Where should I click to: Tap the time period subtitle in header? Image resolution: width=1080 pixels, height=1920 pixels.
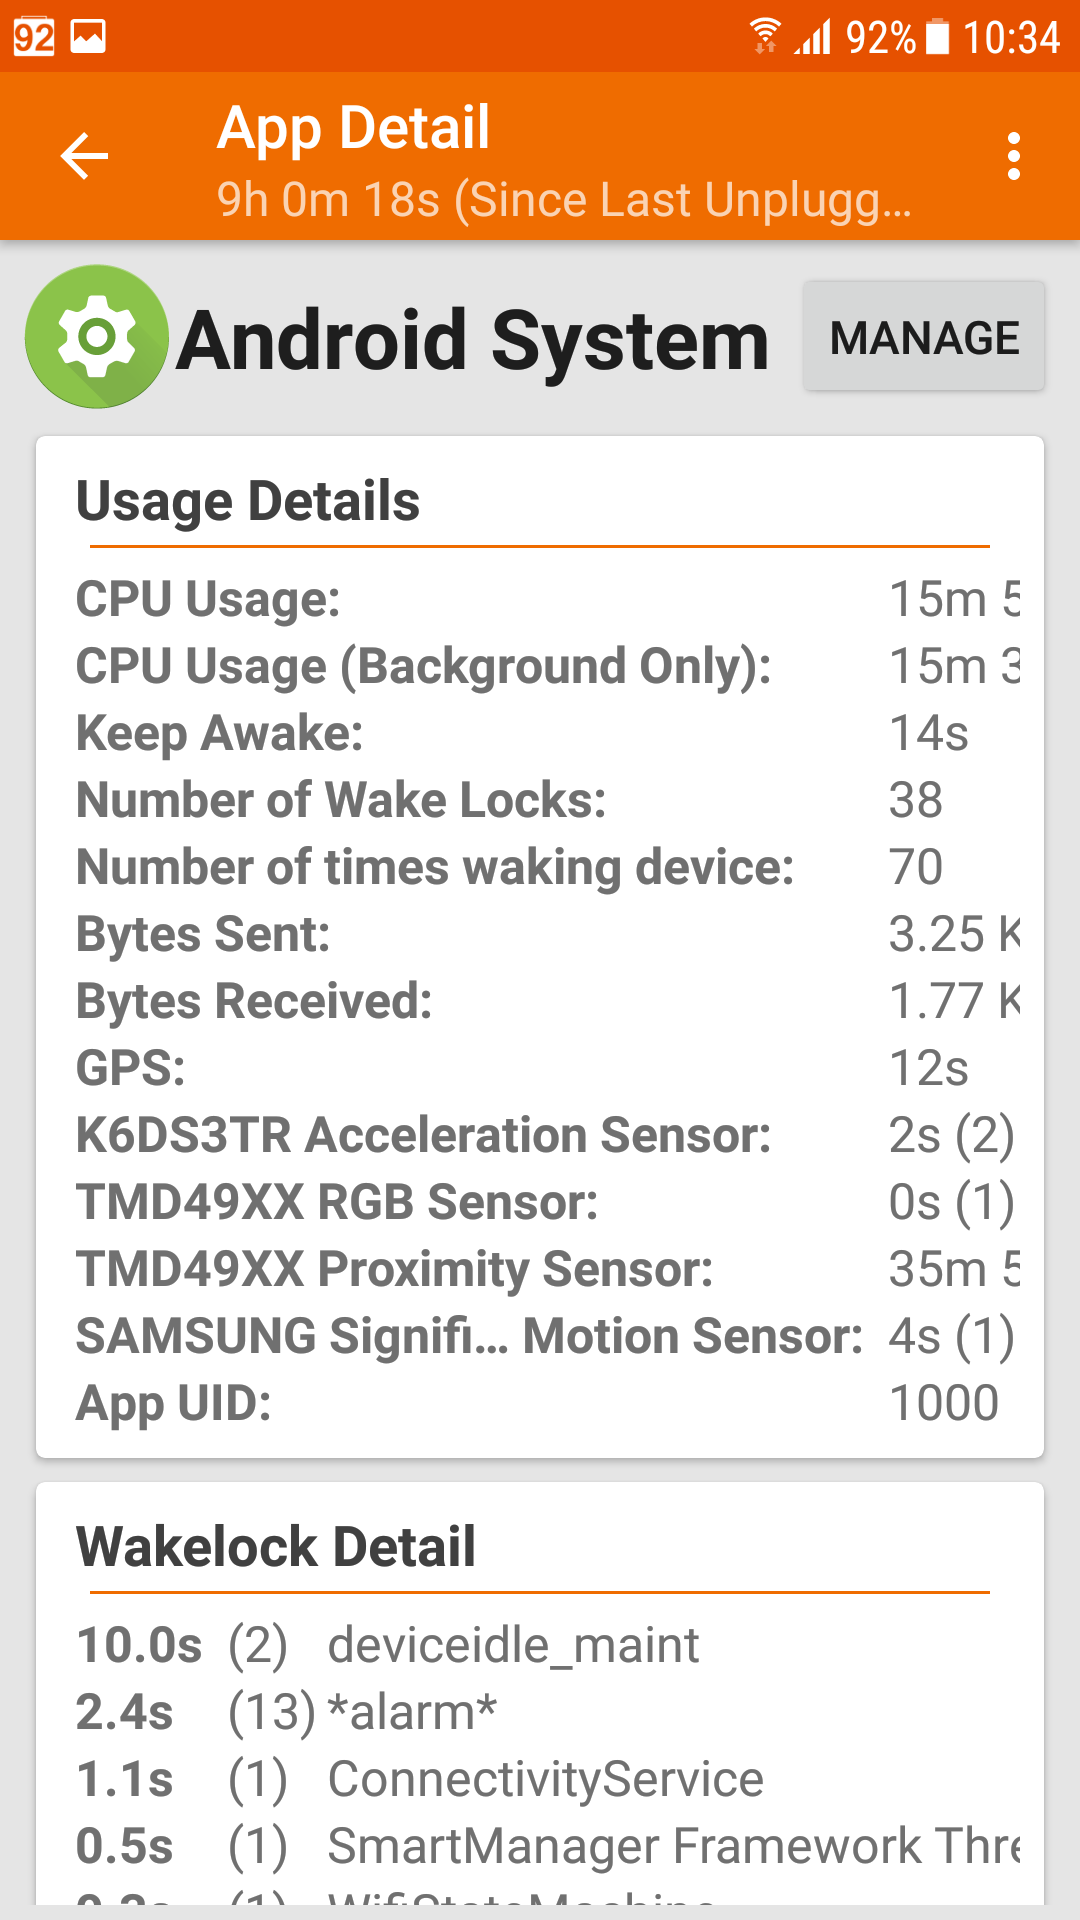point(563,200)
